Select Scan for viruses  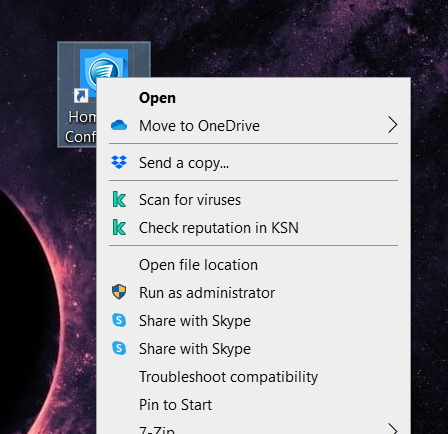[254, 200]
